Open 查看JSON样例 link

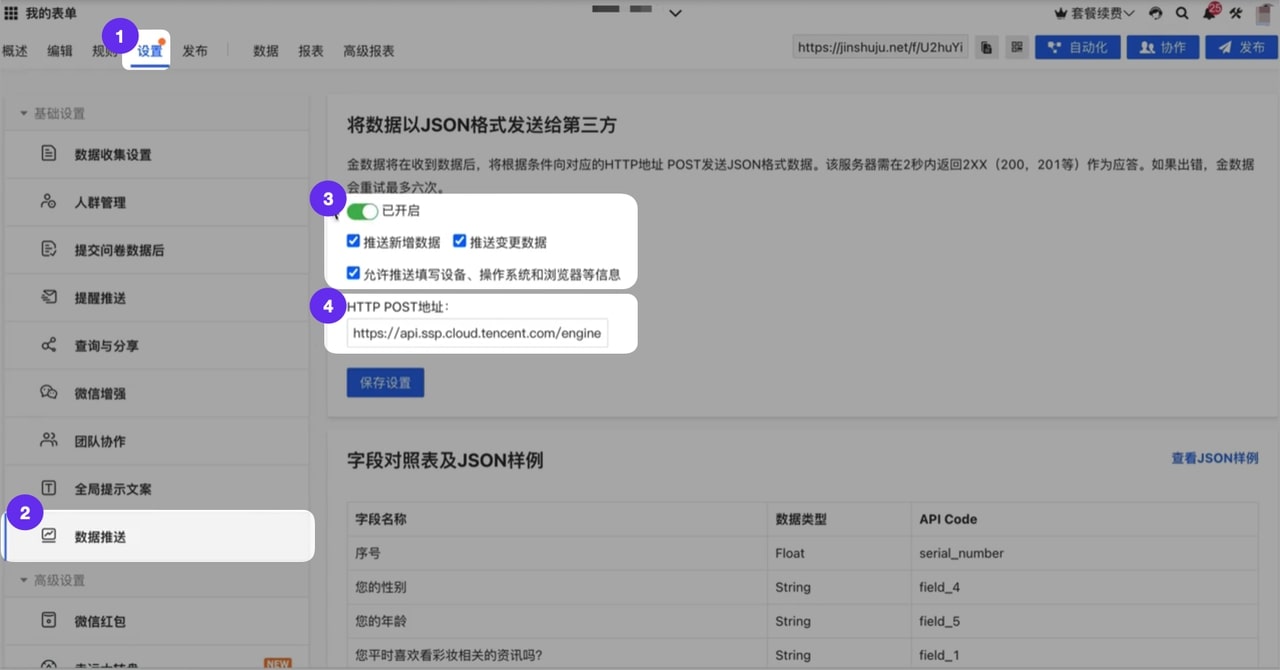click(1214, 458)
